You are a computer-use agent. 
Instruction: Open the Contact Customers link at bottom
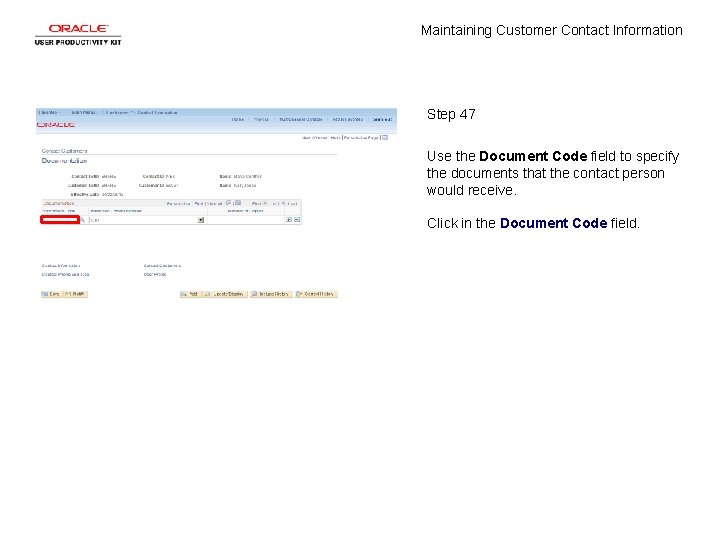click(x=162, y=266)
